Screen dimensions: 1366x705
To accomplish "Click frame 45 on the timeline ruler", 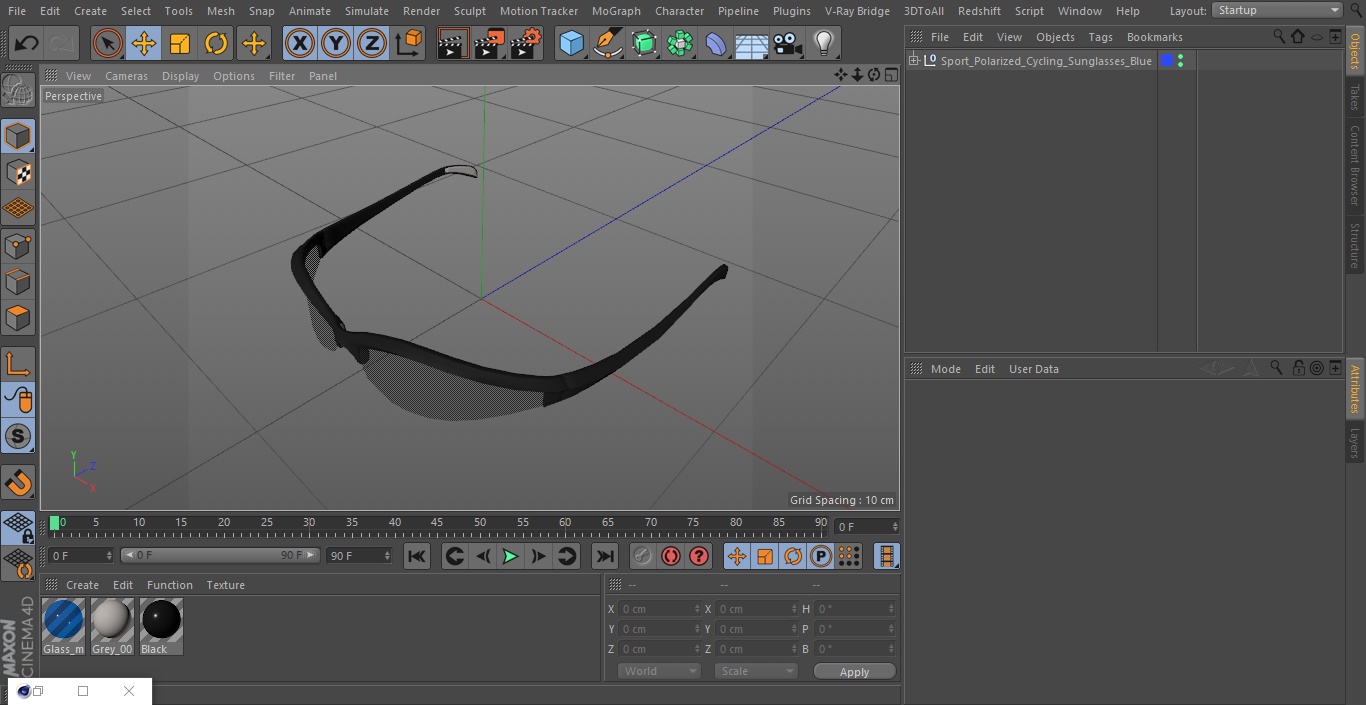I will 437,522.
